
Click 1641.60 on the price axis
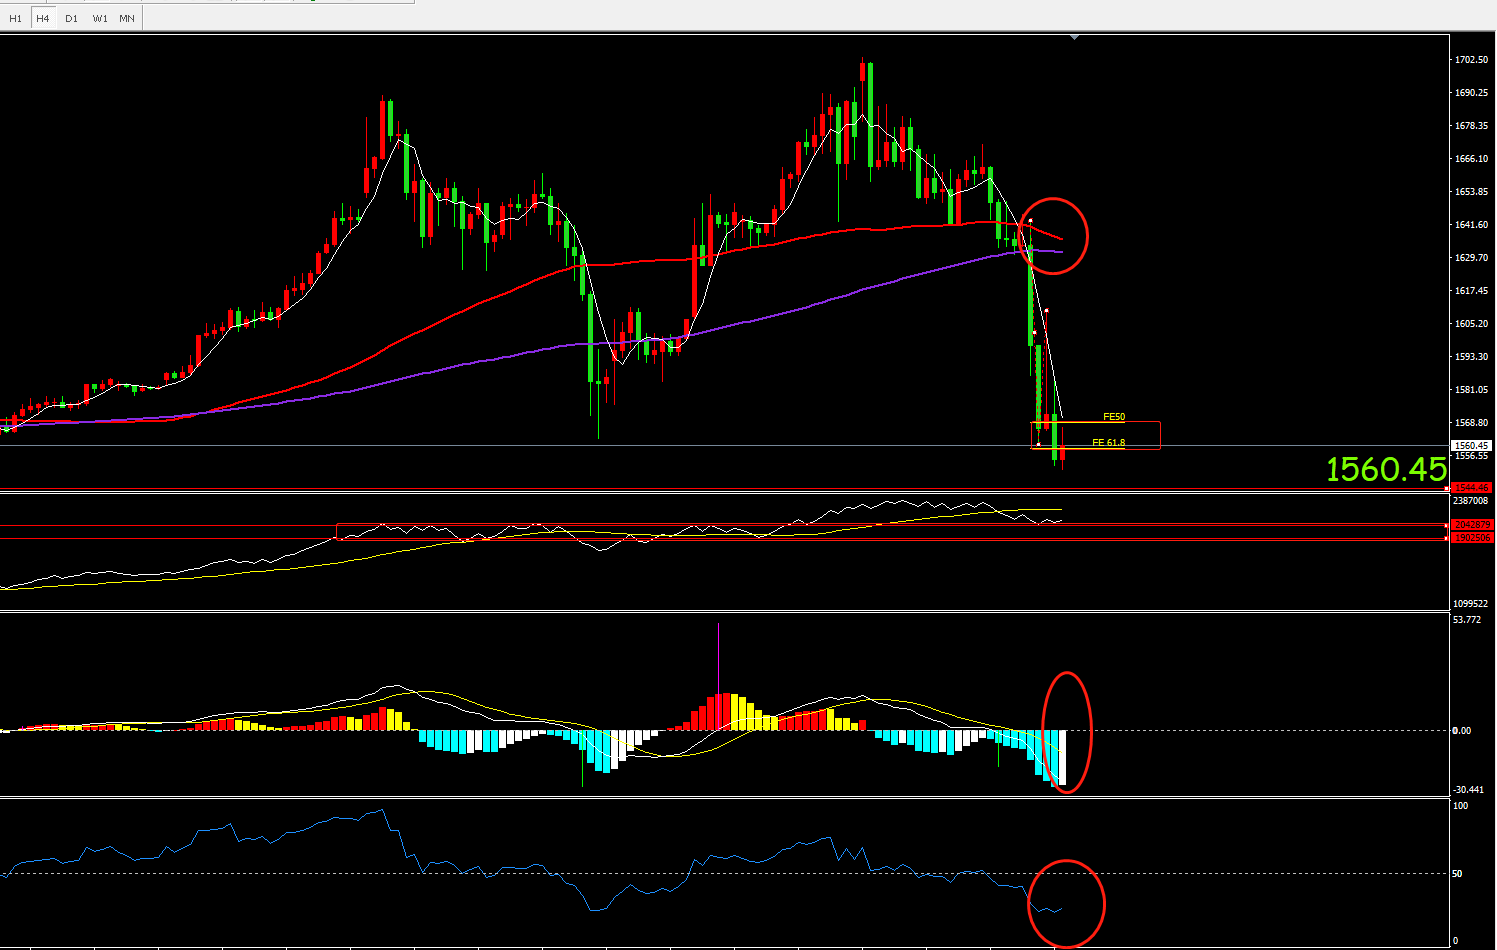pos(1471,225)
